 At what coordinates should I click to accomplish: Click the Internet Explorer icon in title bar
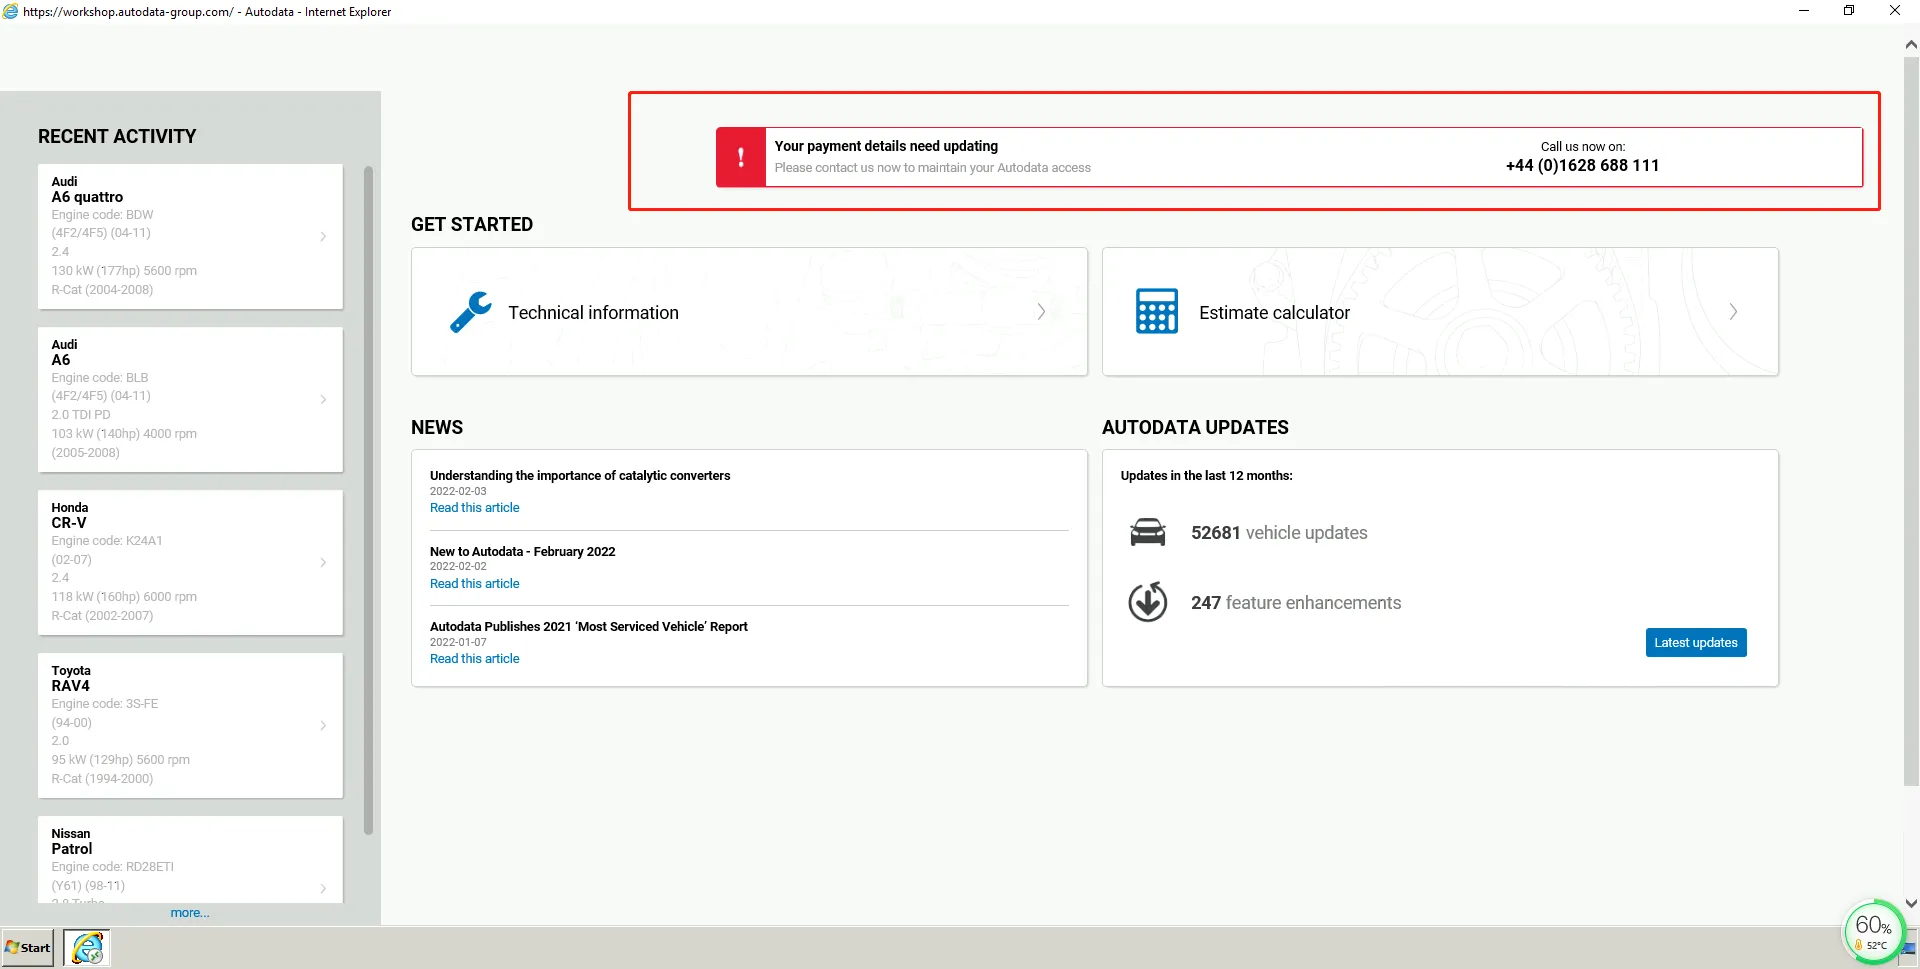point(11,12)
